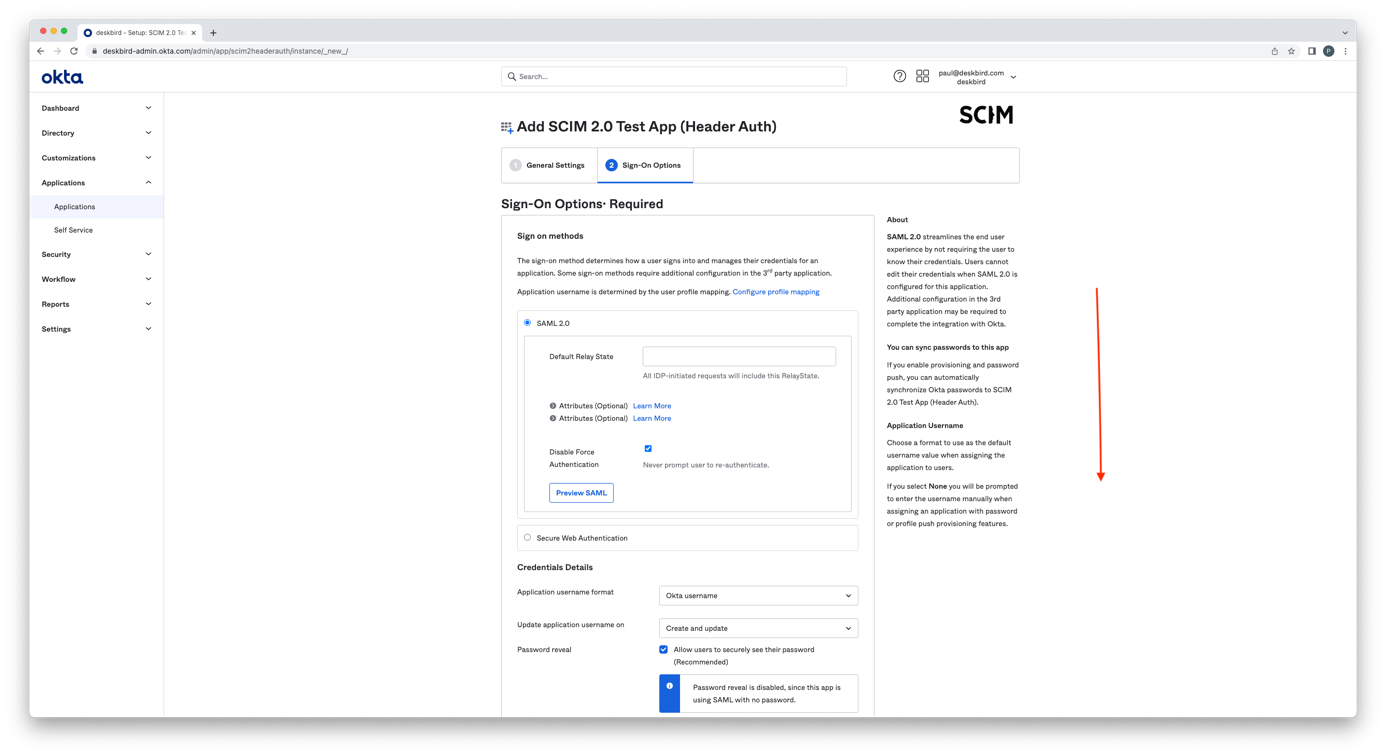Click the Okta logo
Image resolution: width=1386 pixels, height=756 pixels.
point(62,77)
